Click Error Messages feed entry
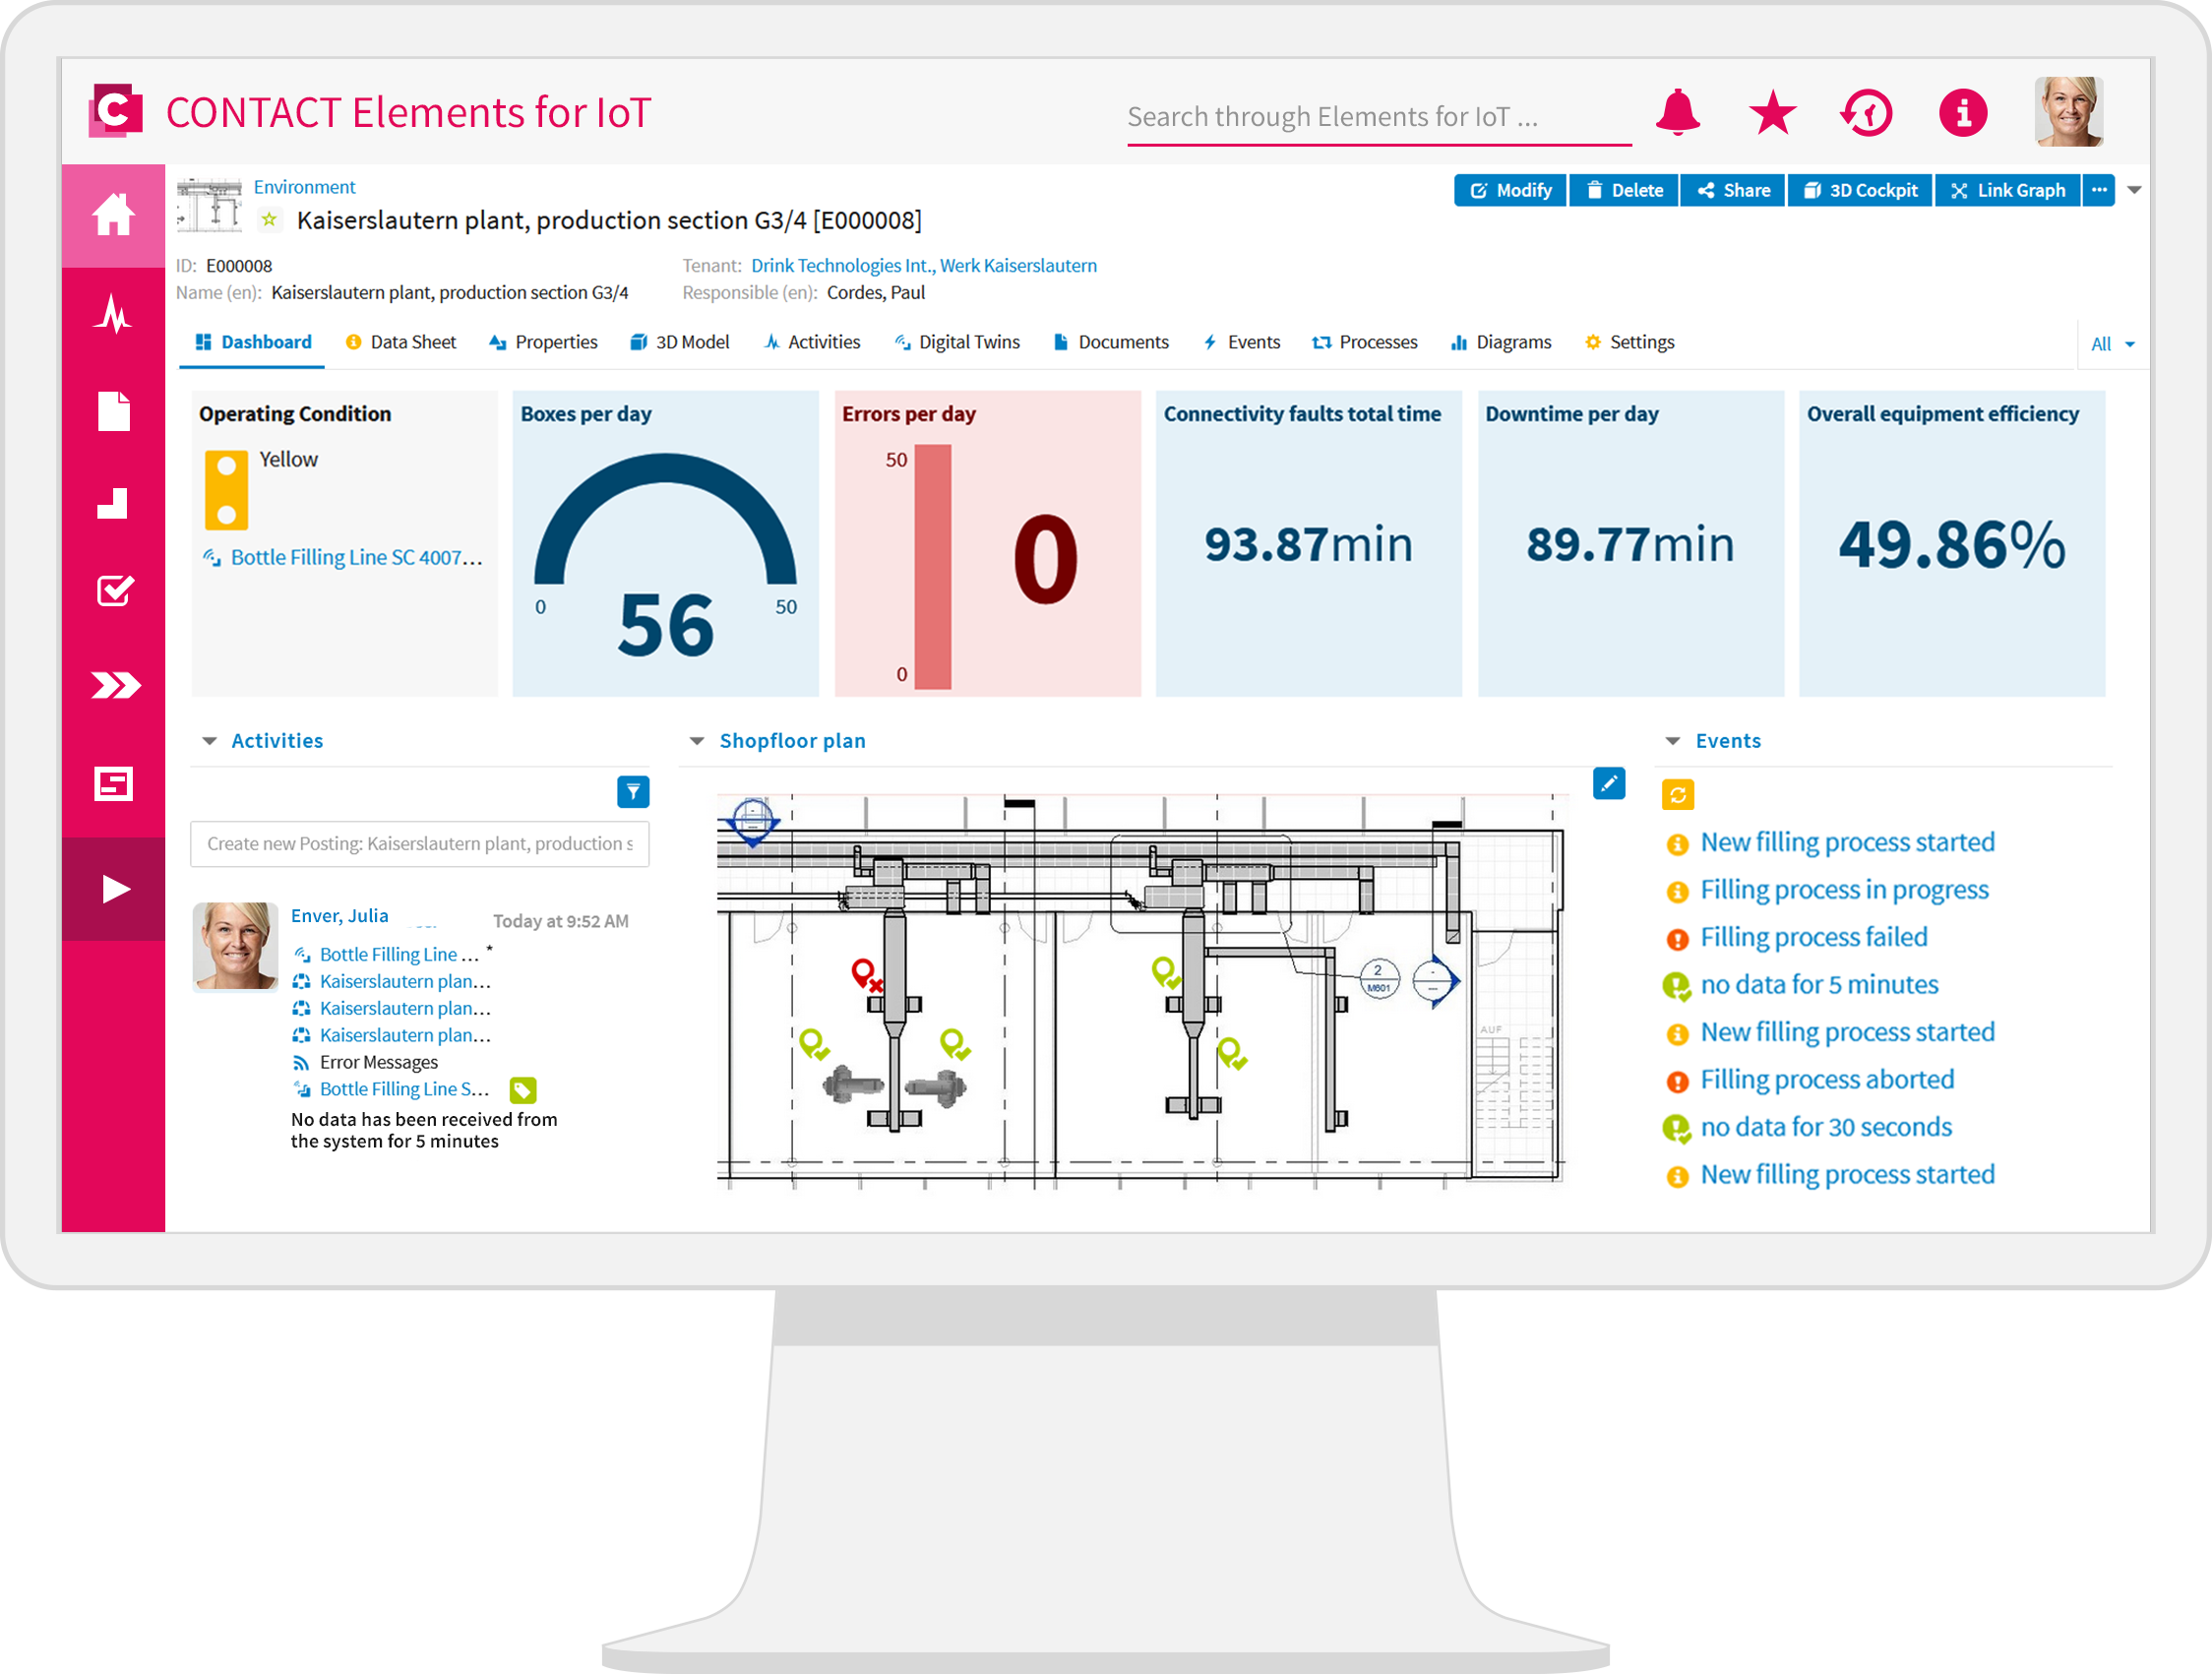Viewport: 2212px width, 1674px height. tap(378, 1062)
